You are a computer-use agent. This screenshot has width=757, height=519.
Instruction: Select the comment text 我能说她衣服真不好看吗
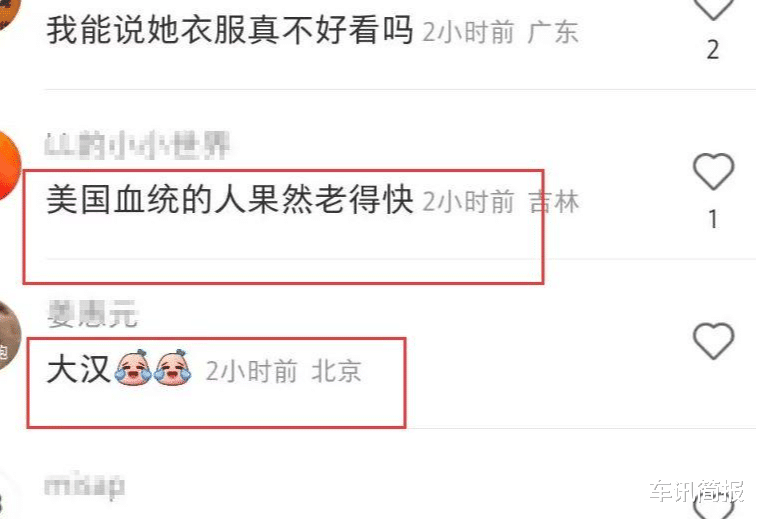pyautogui.click(x=230, y=30)
